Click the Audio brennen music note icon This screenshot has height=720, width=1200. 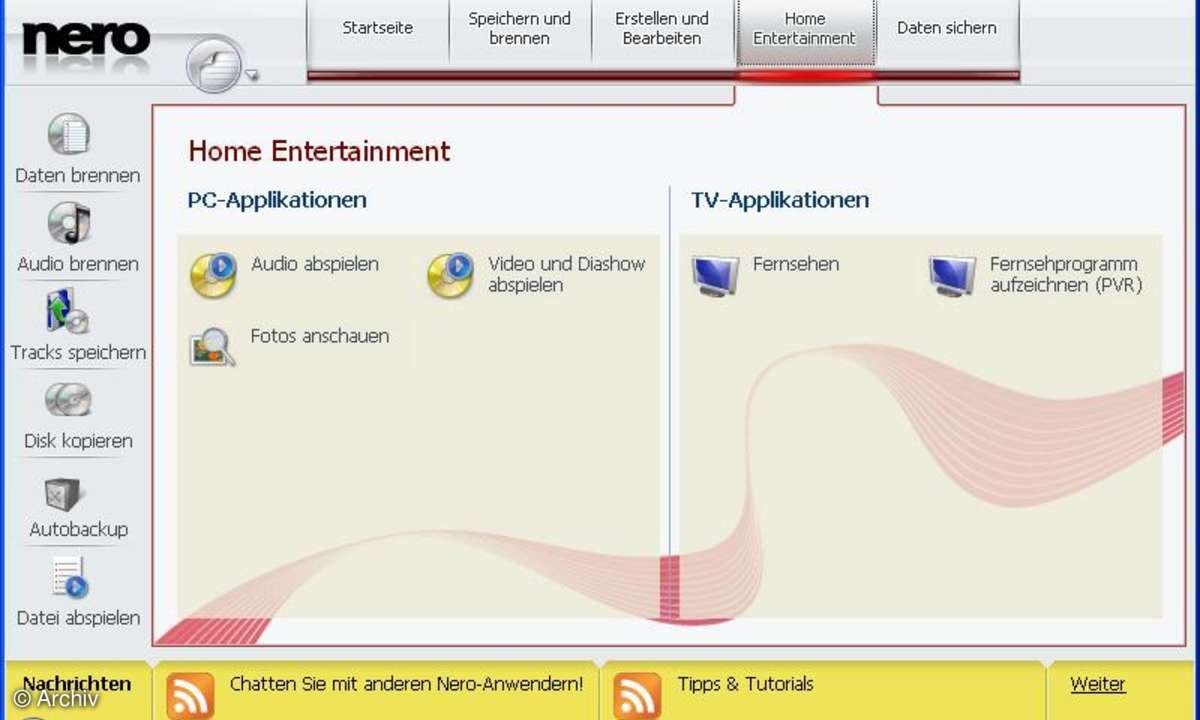tap(69, 223)
